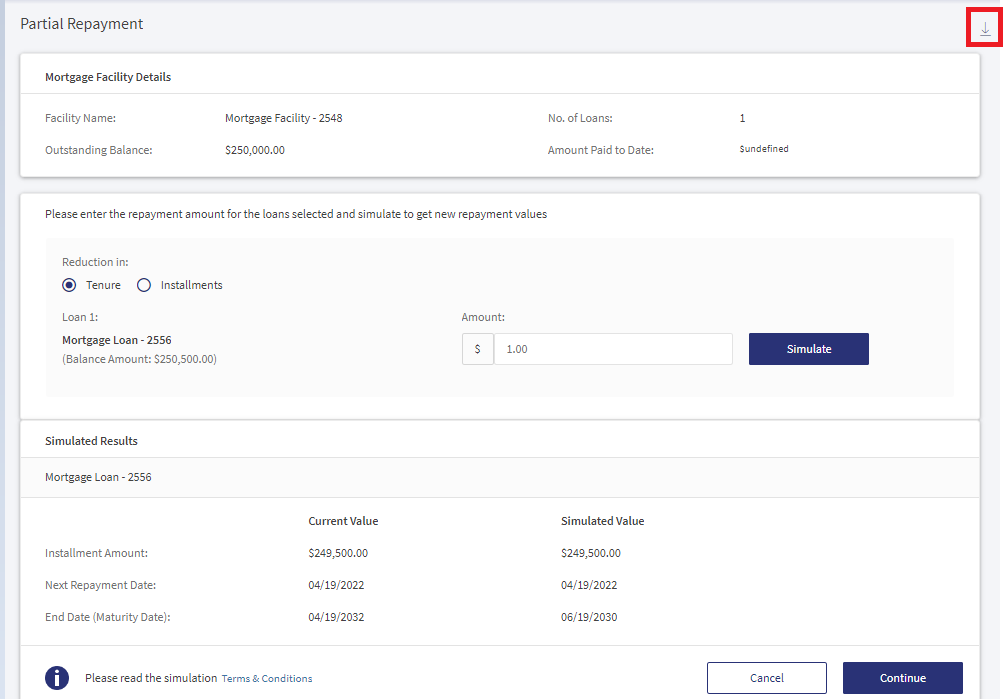Select the Mortgage Facility Details header

(x=108, y=77)
